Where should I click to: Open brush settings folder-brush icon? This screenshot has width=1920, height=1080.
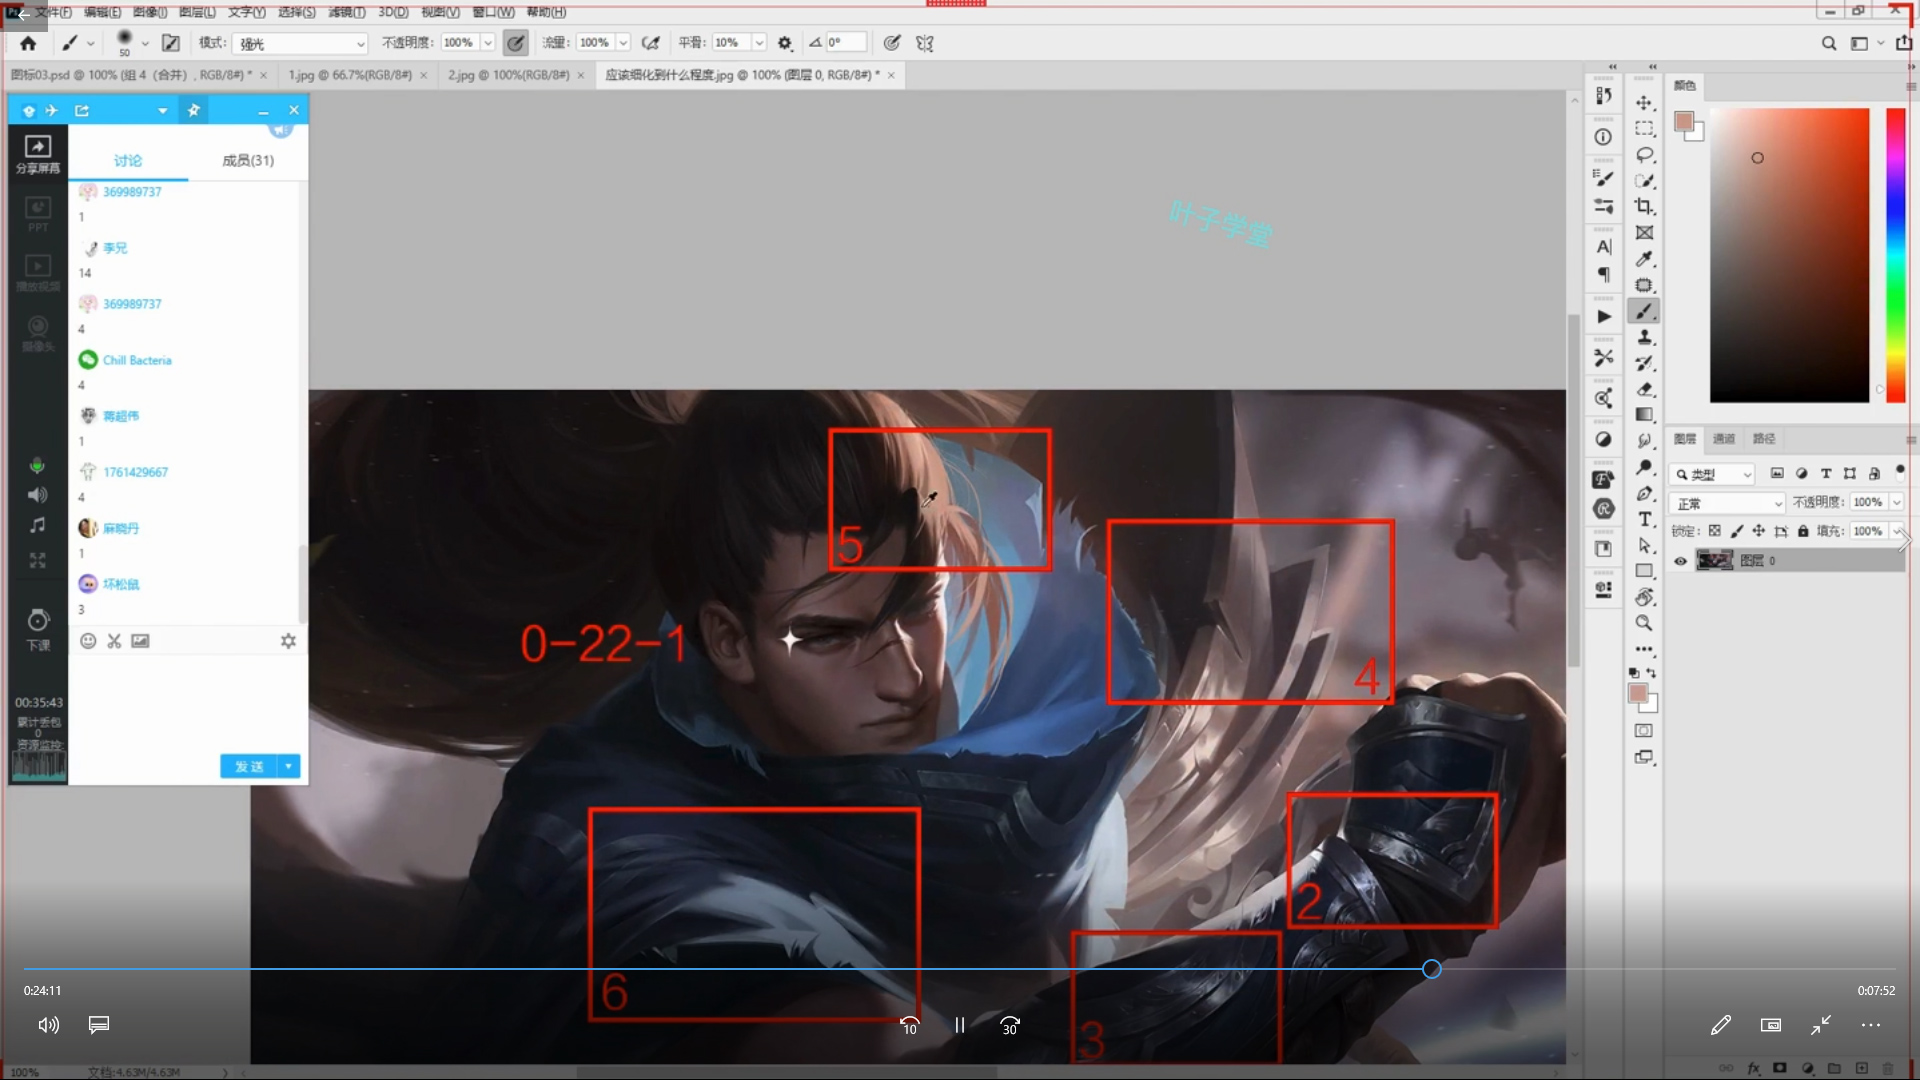(x=171, y=43)
